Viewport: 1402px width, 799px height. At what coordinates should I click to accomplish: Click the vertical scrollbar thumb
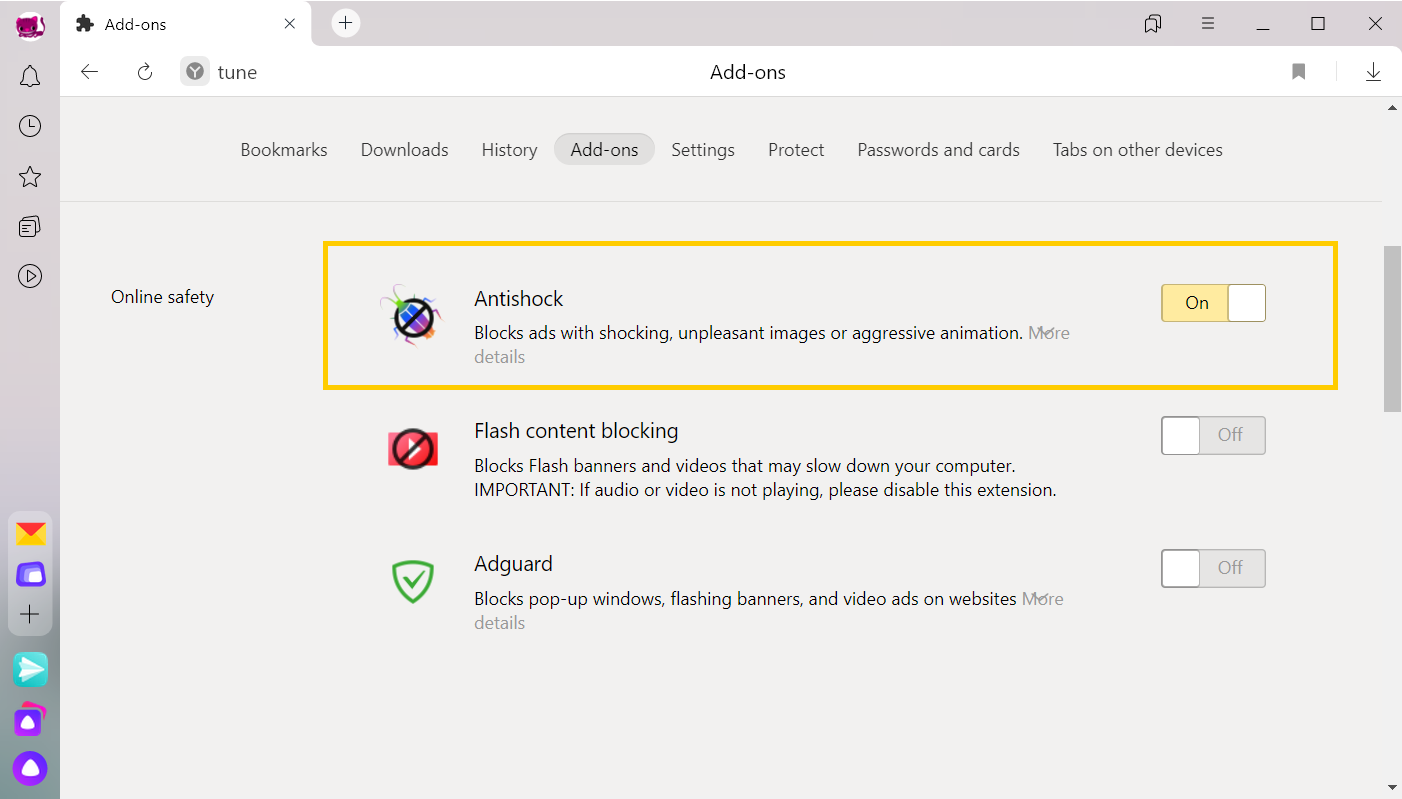pyautogui.click(x=1392, y=328)
